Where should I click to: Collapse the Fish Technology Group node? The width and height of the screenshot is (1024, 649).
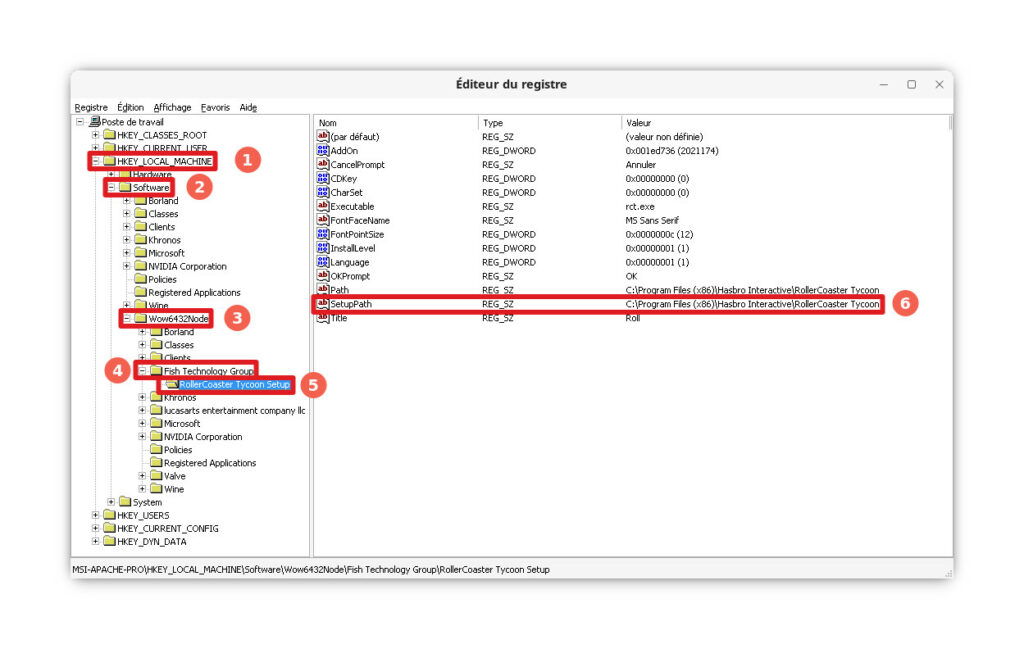pos(143,371)
